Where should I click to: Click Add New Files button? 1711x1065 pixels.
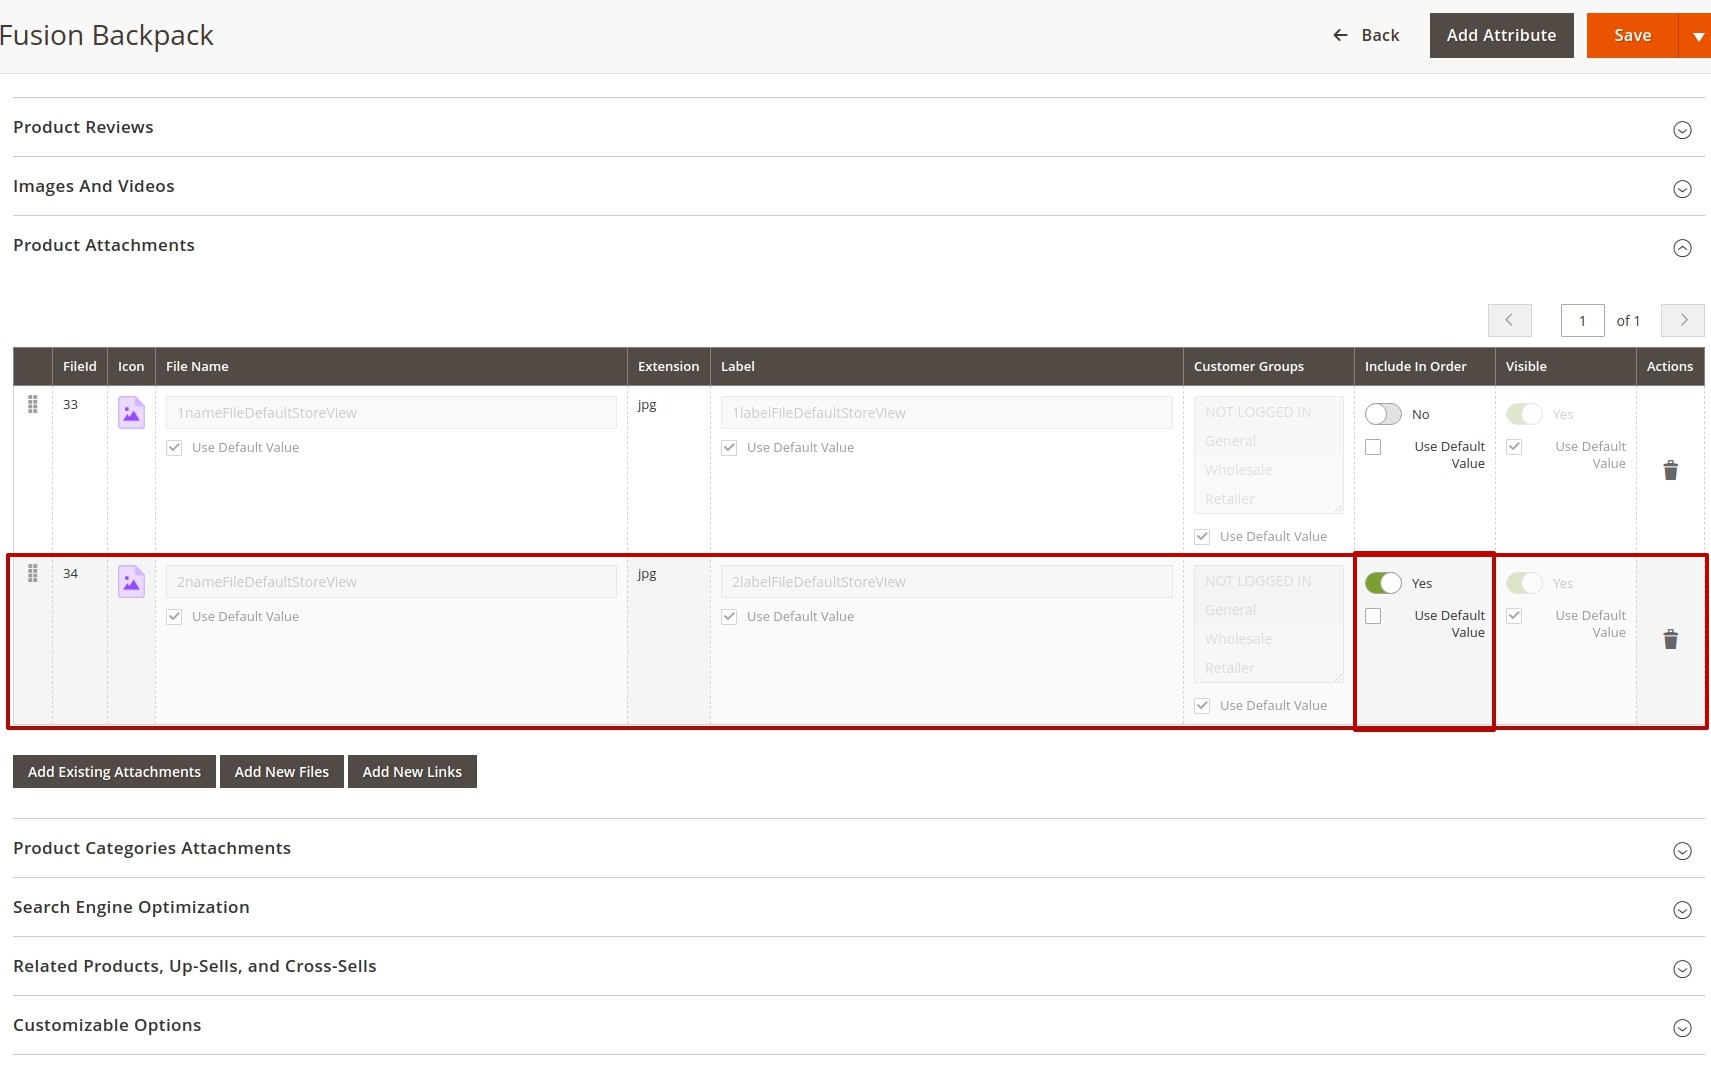(281, 772)
